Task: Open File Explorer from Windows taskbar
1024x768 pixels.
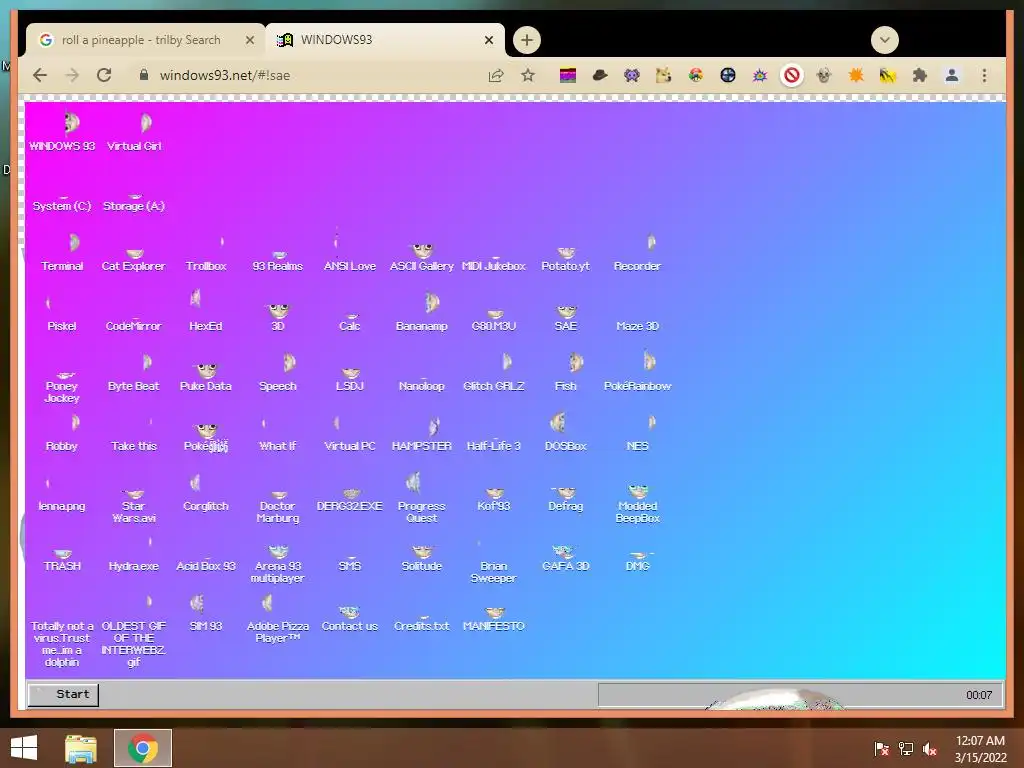Action: [x=81, y=748]
